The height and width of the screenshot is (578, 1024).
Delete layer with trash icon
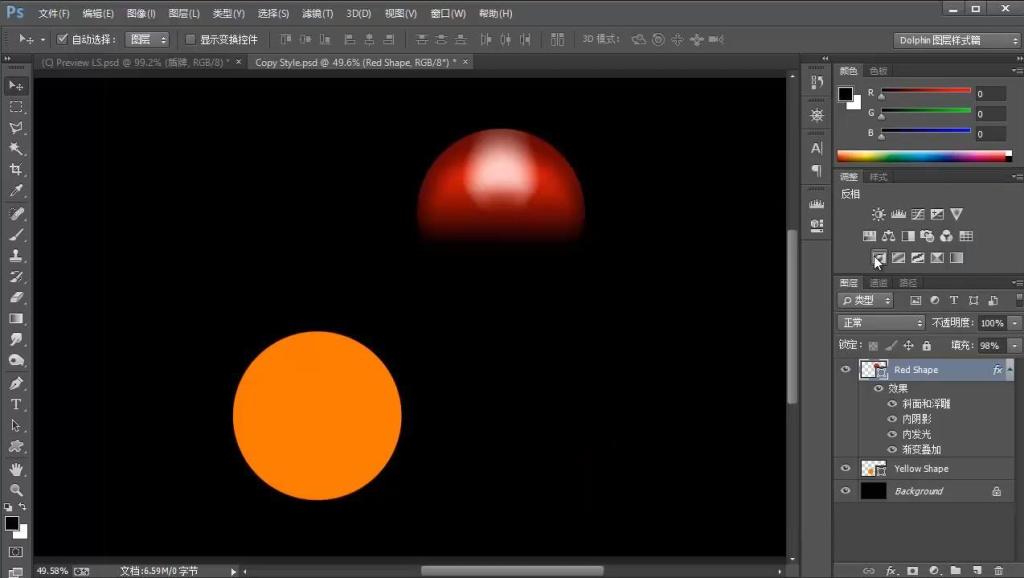999,570
